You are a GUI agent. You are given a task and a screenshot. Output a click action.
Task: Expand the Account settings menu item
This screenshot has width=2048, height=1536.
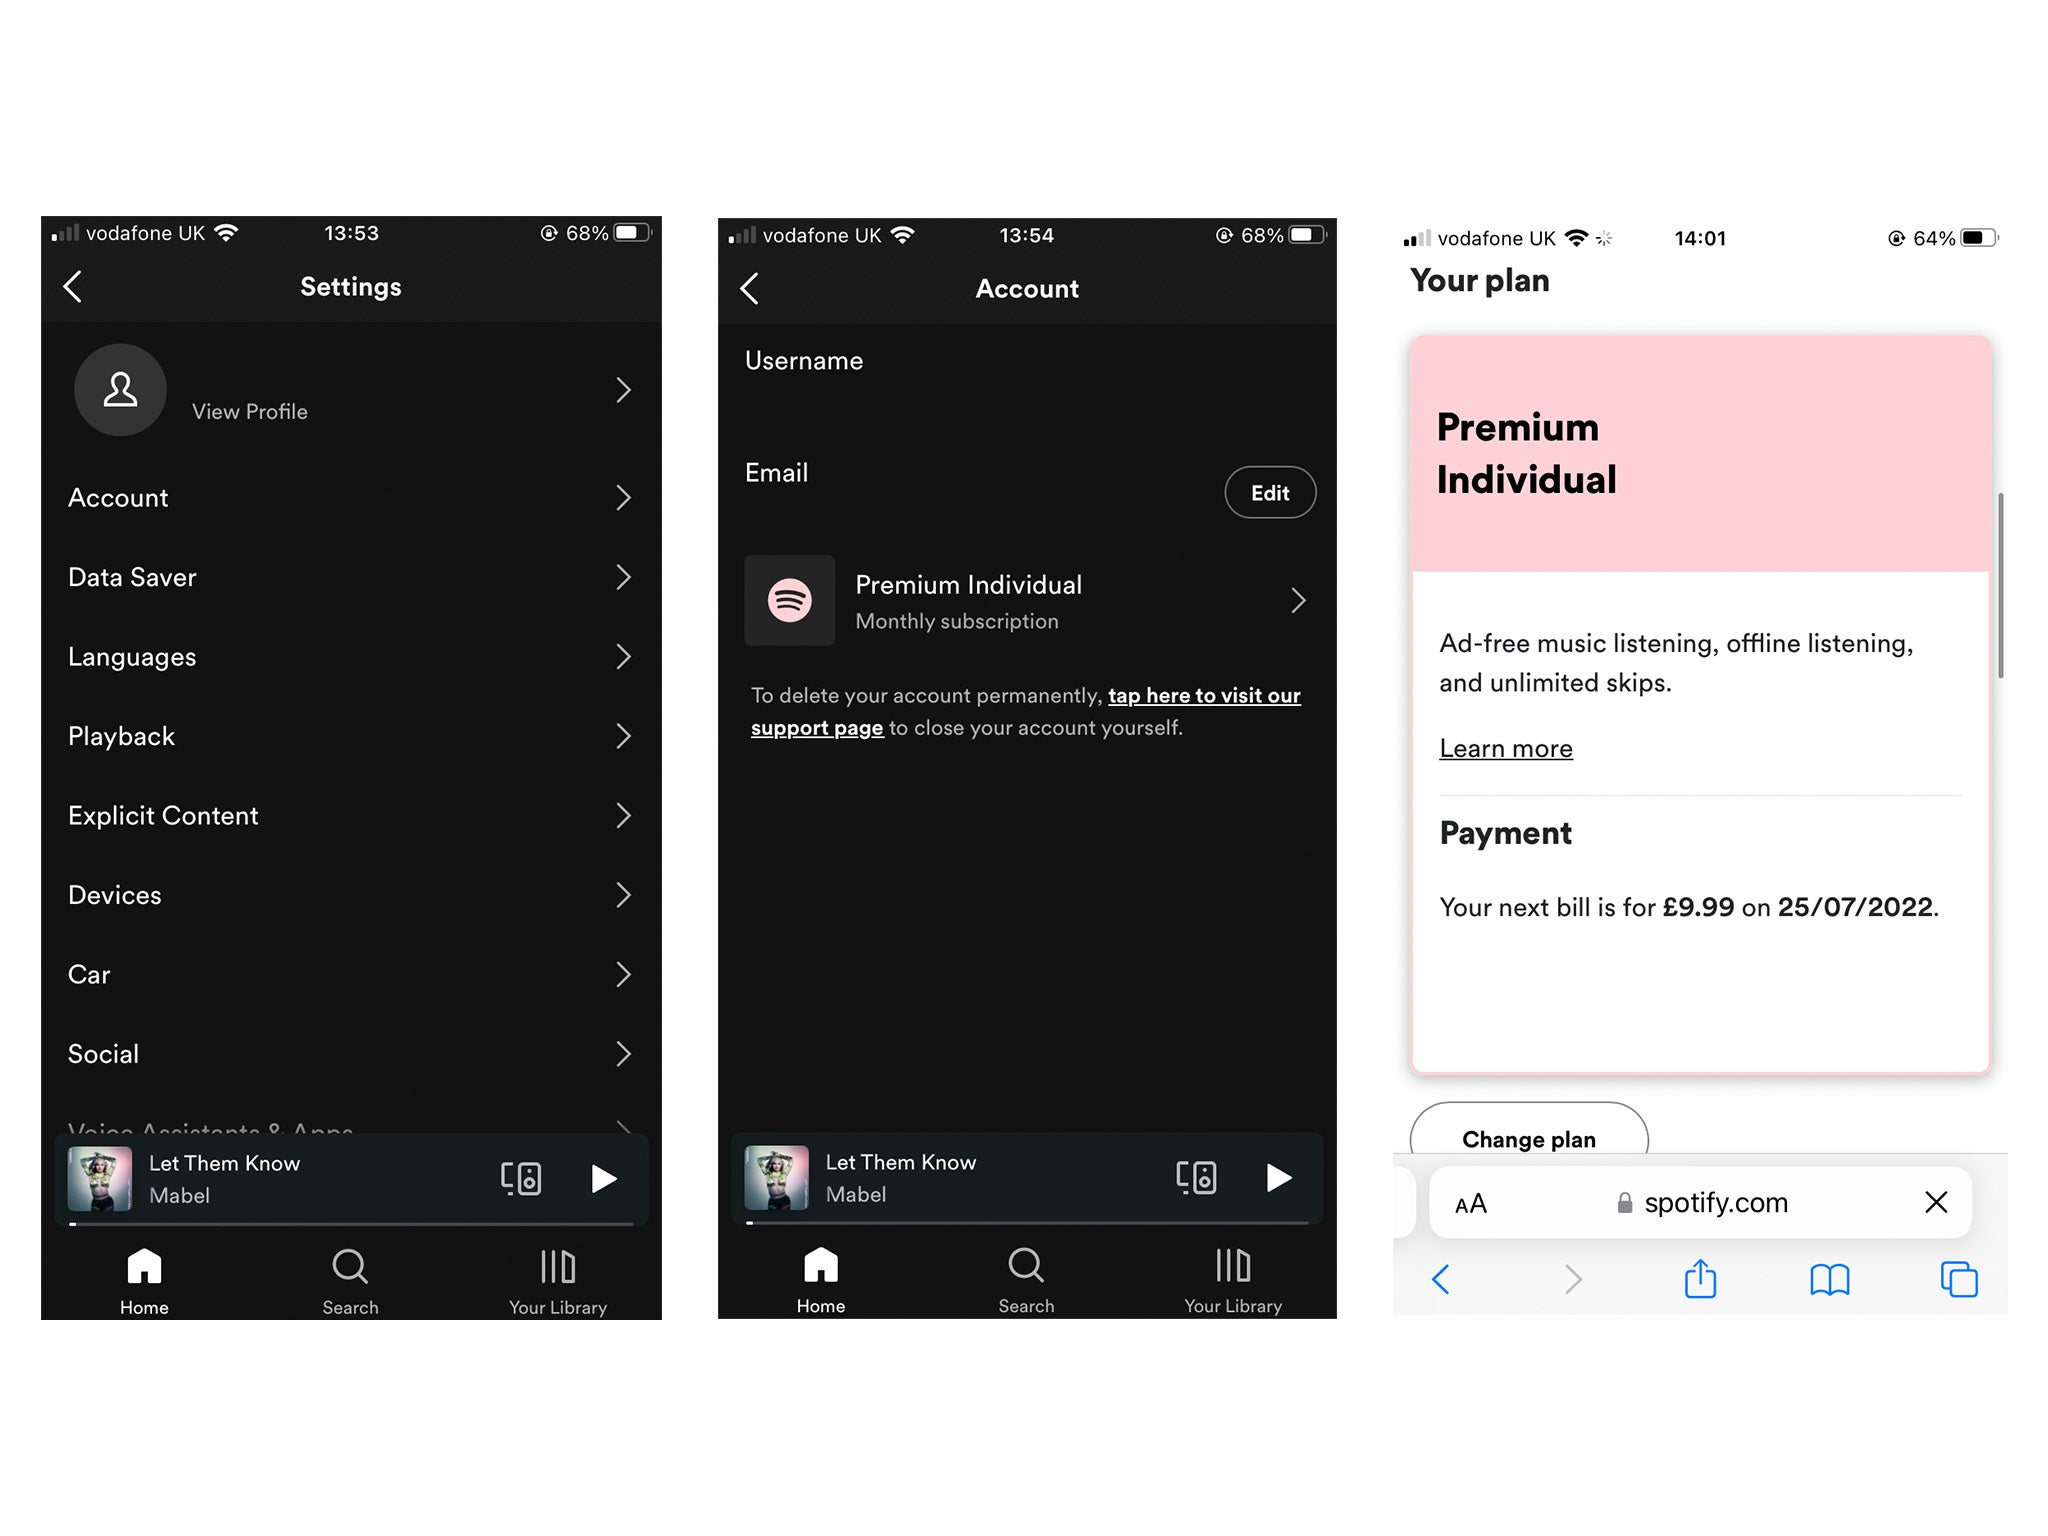click(x=343, y=497)
